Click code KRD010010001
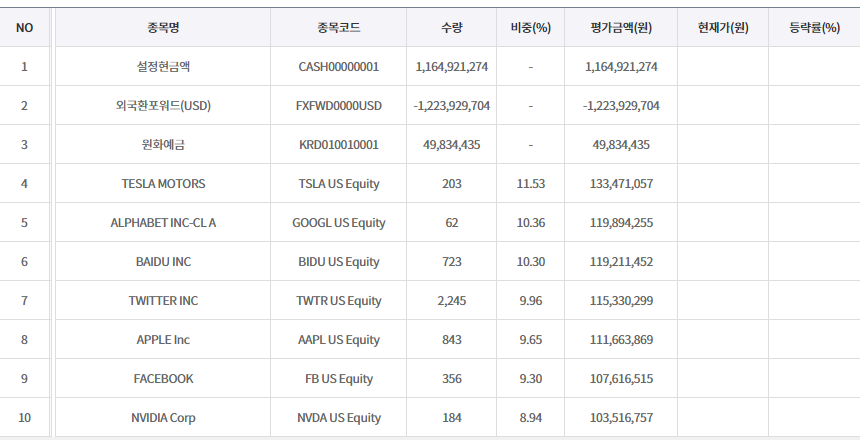 [339, 145]
